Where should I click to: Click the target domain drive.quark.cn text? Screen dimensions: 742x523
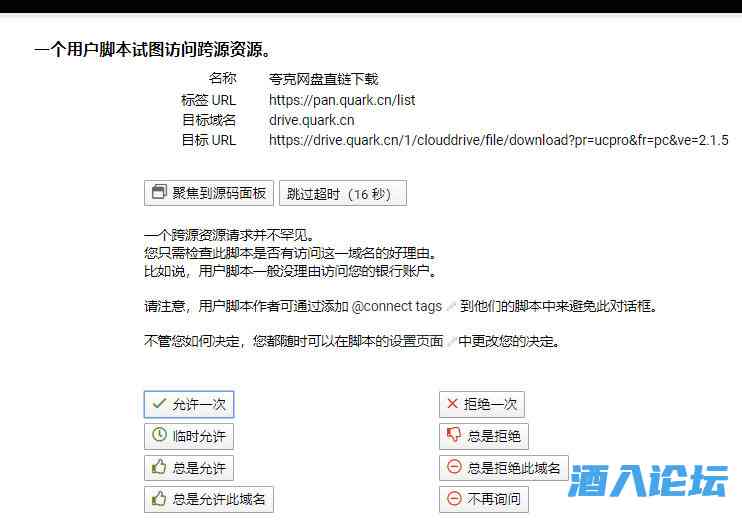[311, 120]
